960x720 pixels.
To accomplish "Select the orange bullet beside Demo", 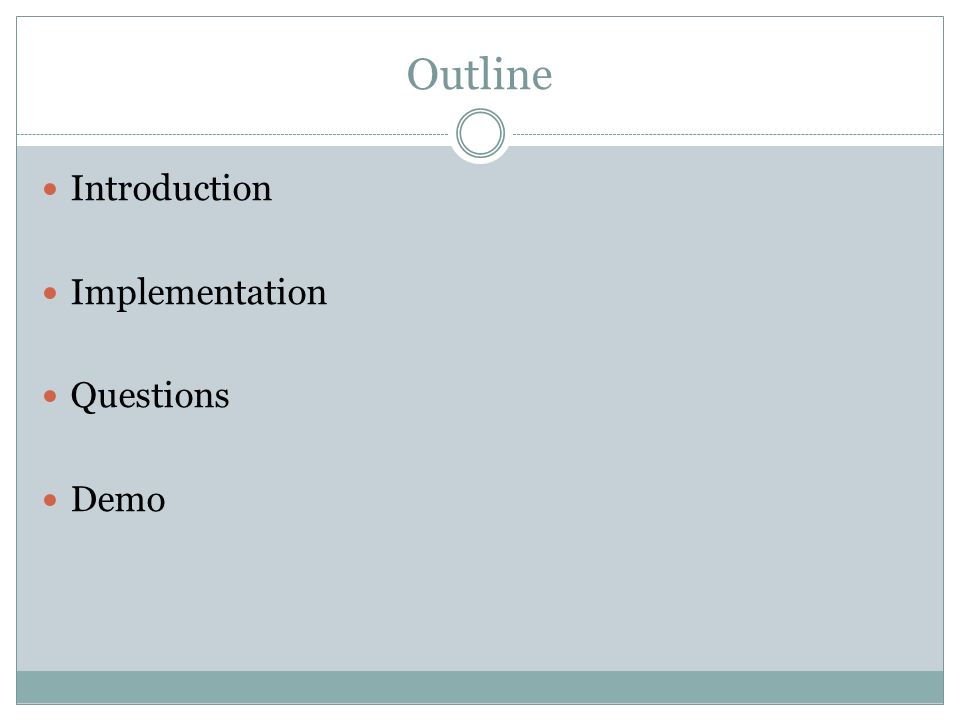I will coord(50,501).
